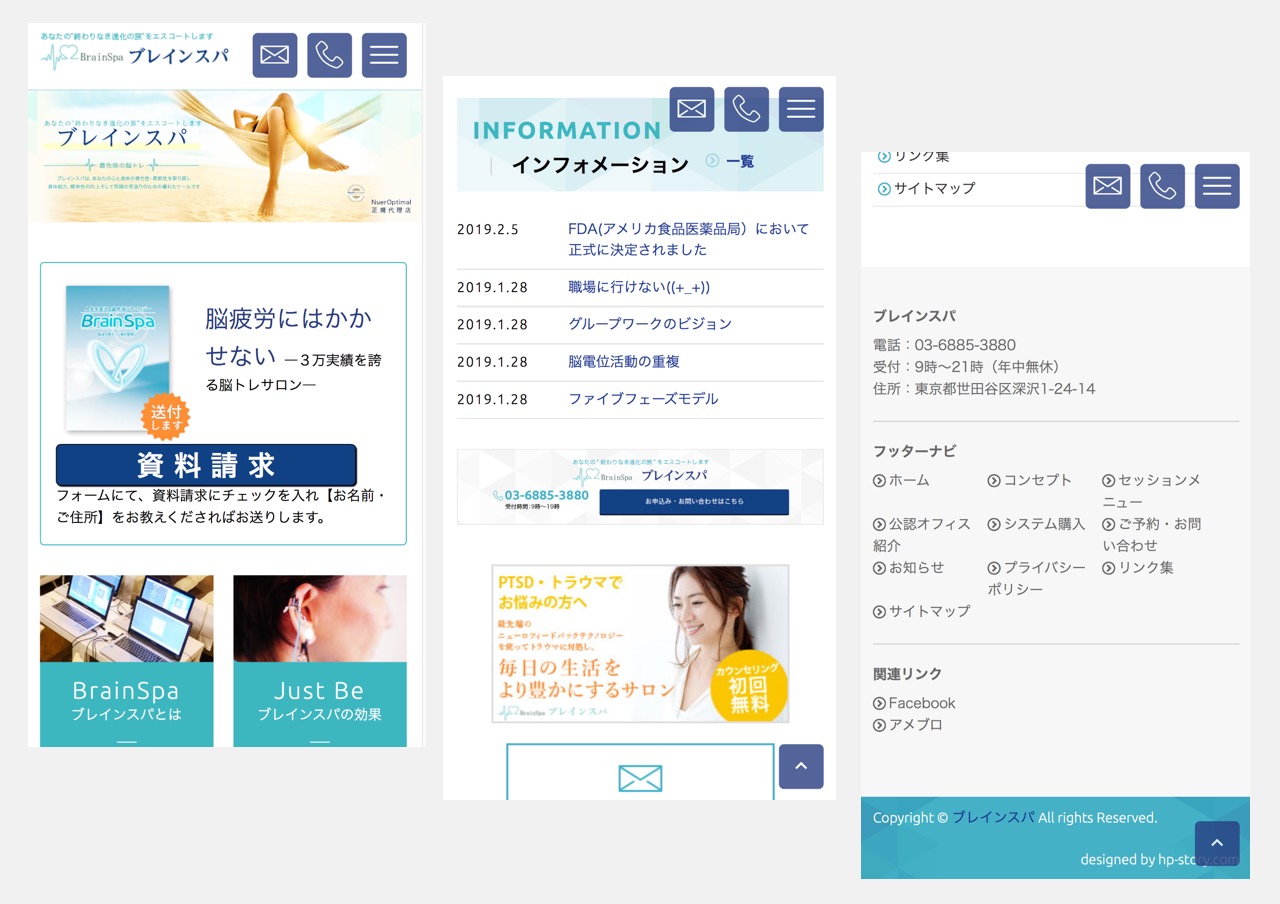Click ホーム in footer navigation
The height and width of the screenshot is (904, 1280).
[901, 480]
